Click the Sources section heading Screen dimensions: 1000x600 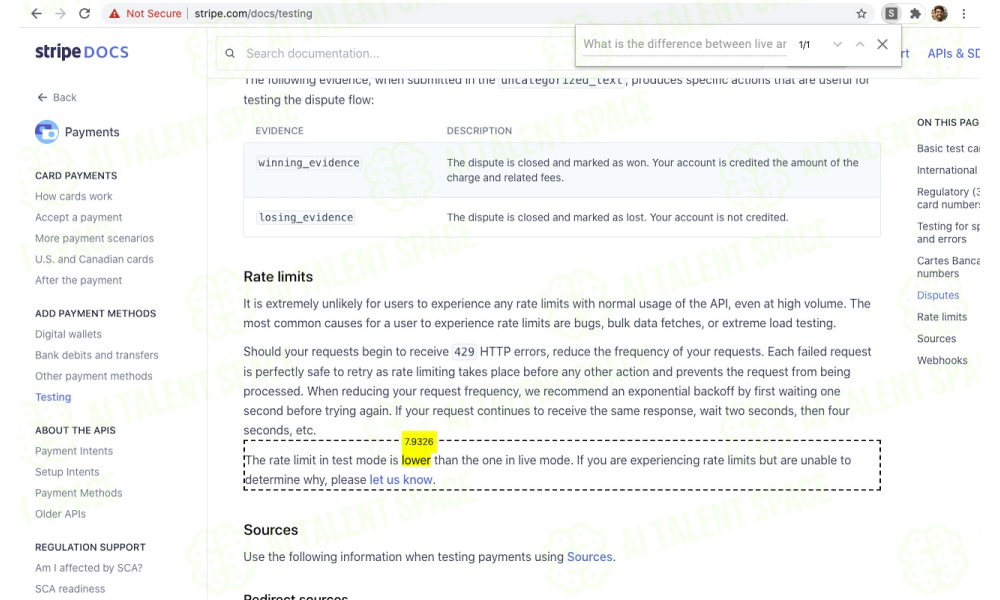coord(270,530)
